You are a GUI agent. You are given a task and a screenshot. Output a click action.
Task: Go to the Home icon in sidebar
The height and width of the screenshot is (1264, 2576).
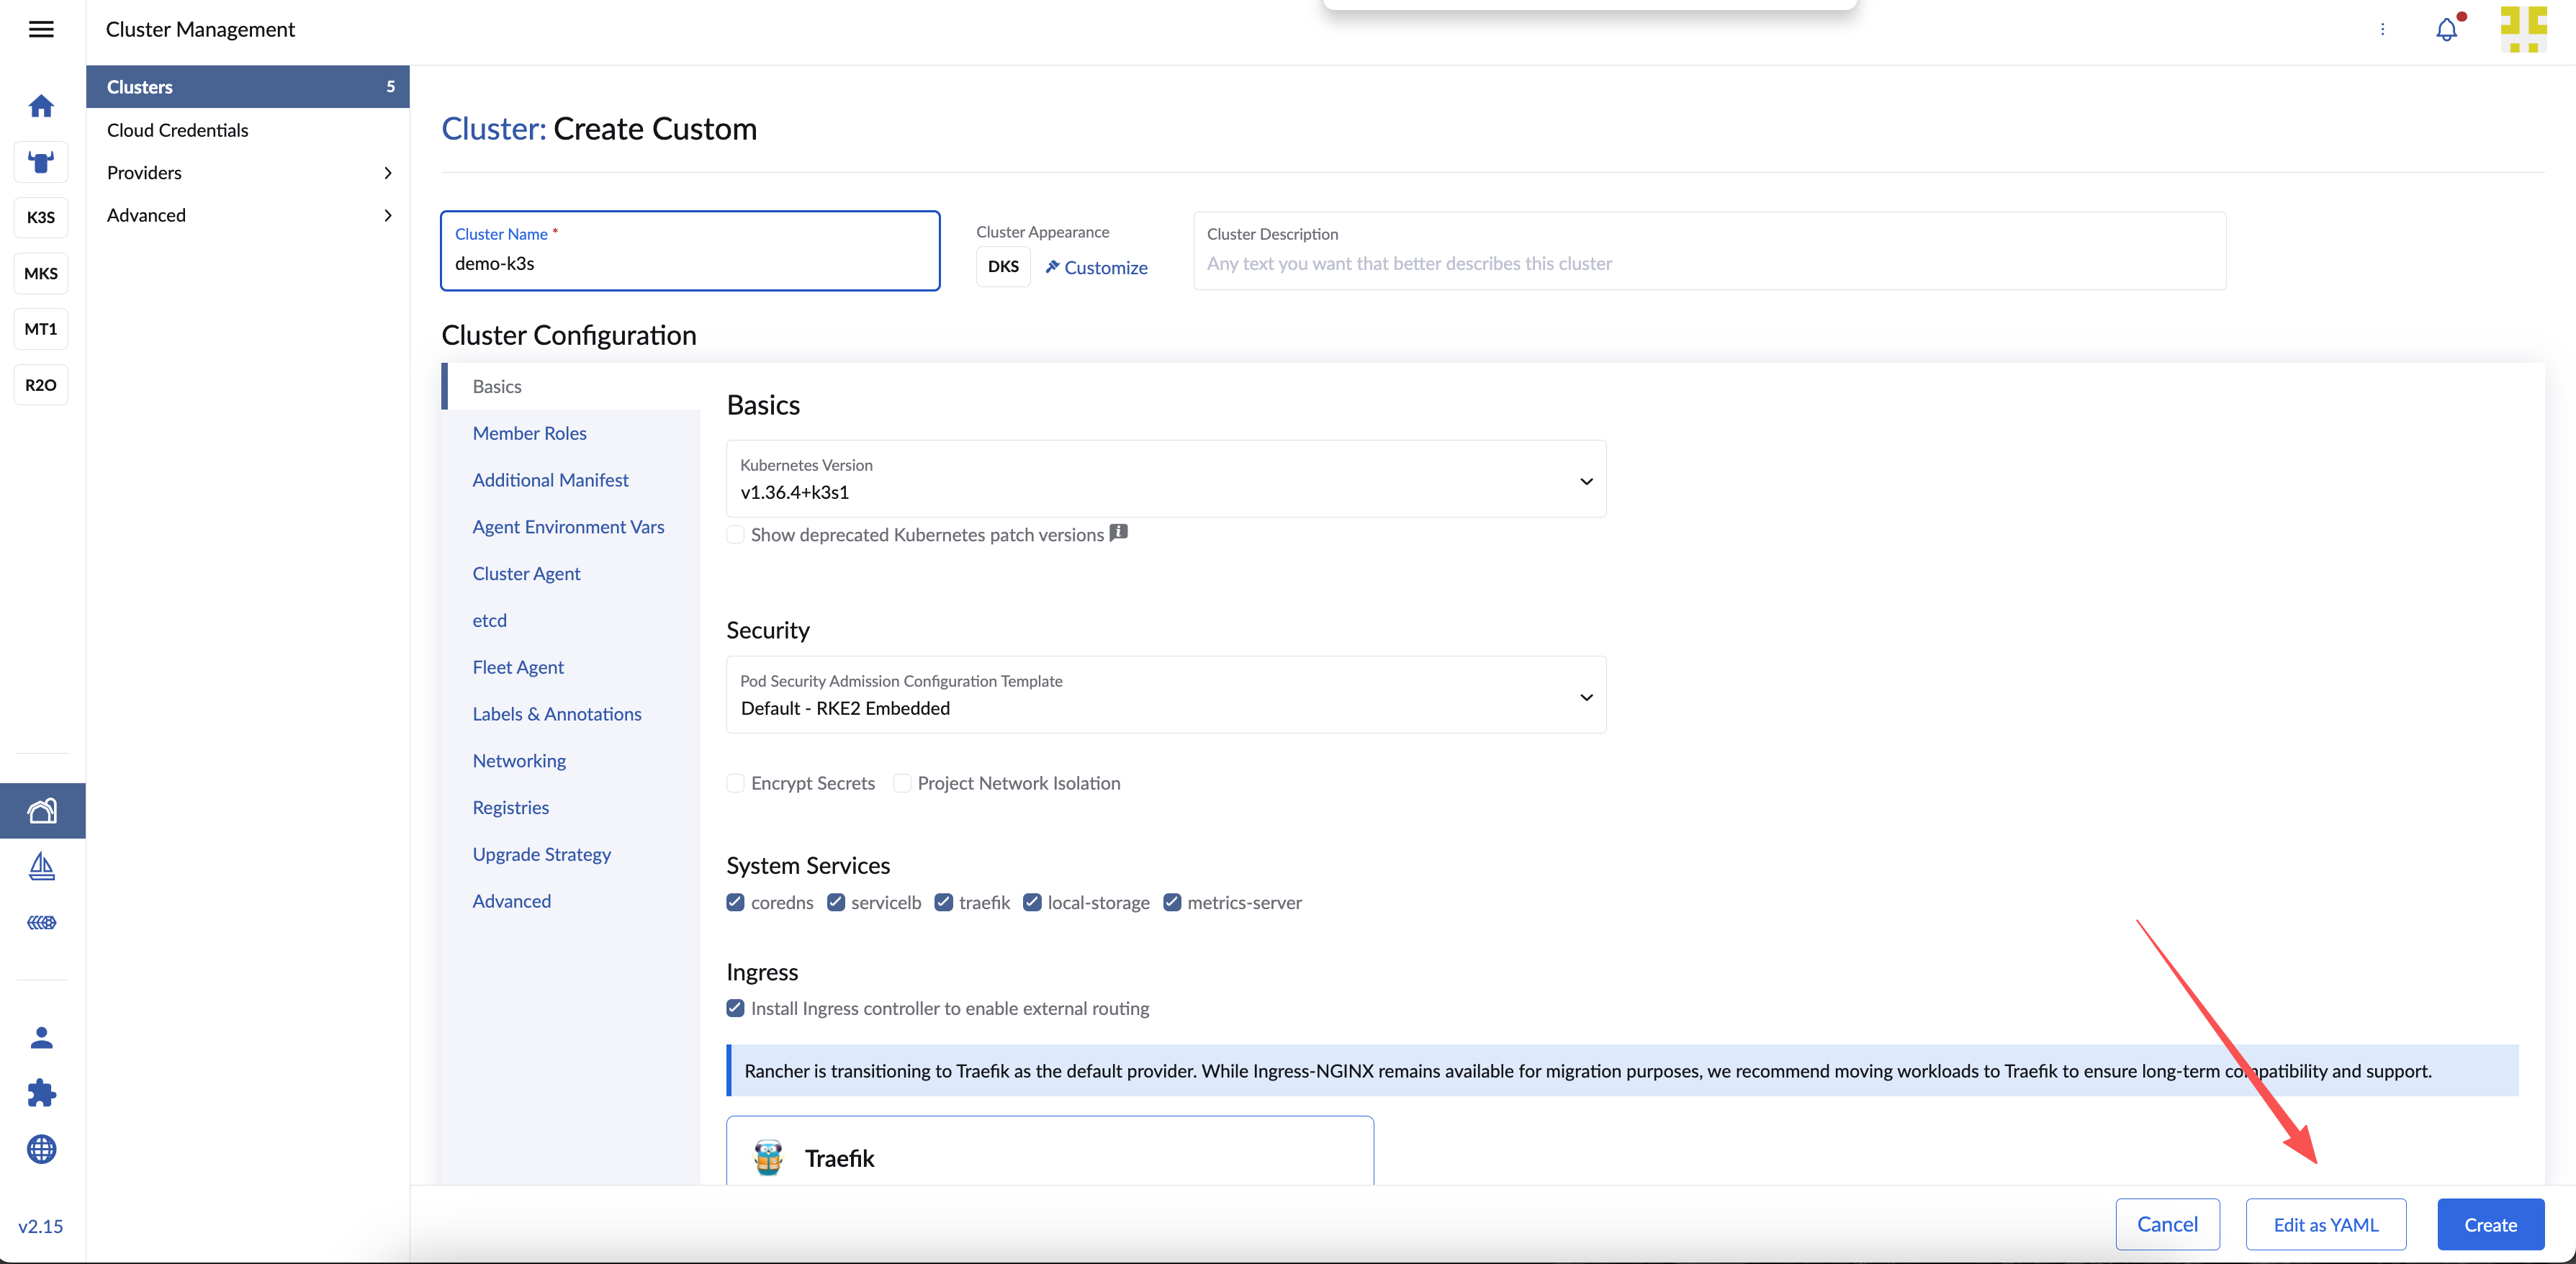[x=41, y=106]
